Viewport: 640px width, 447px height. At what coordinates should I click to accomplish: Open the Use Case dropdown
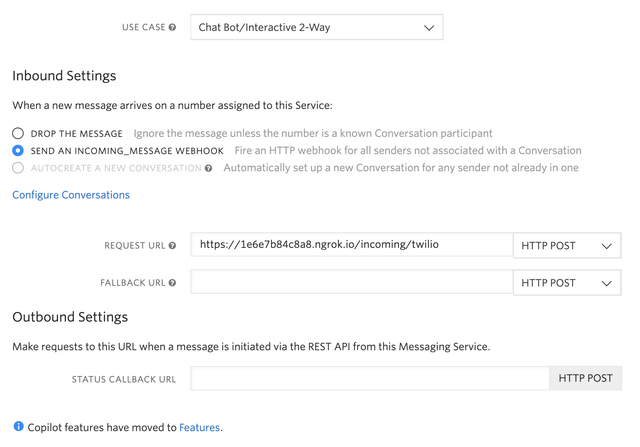click(317, 27)
